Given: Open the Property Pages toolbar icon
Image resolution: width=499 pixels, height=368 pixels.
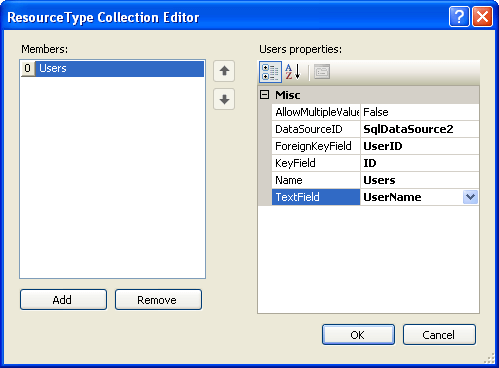Looking at the screenshot, I should coord(322,72).
